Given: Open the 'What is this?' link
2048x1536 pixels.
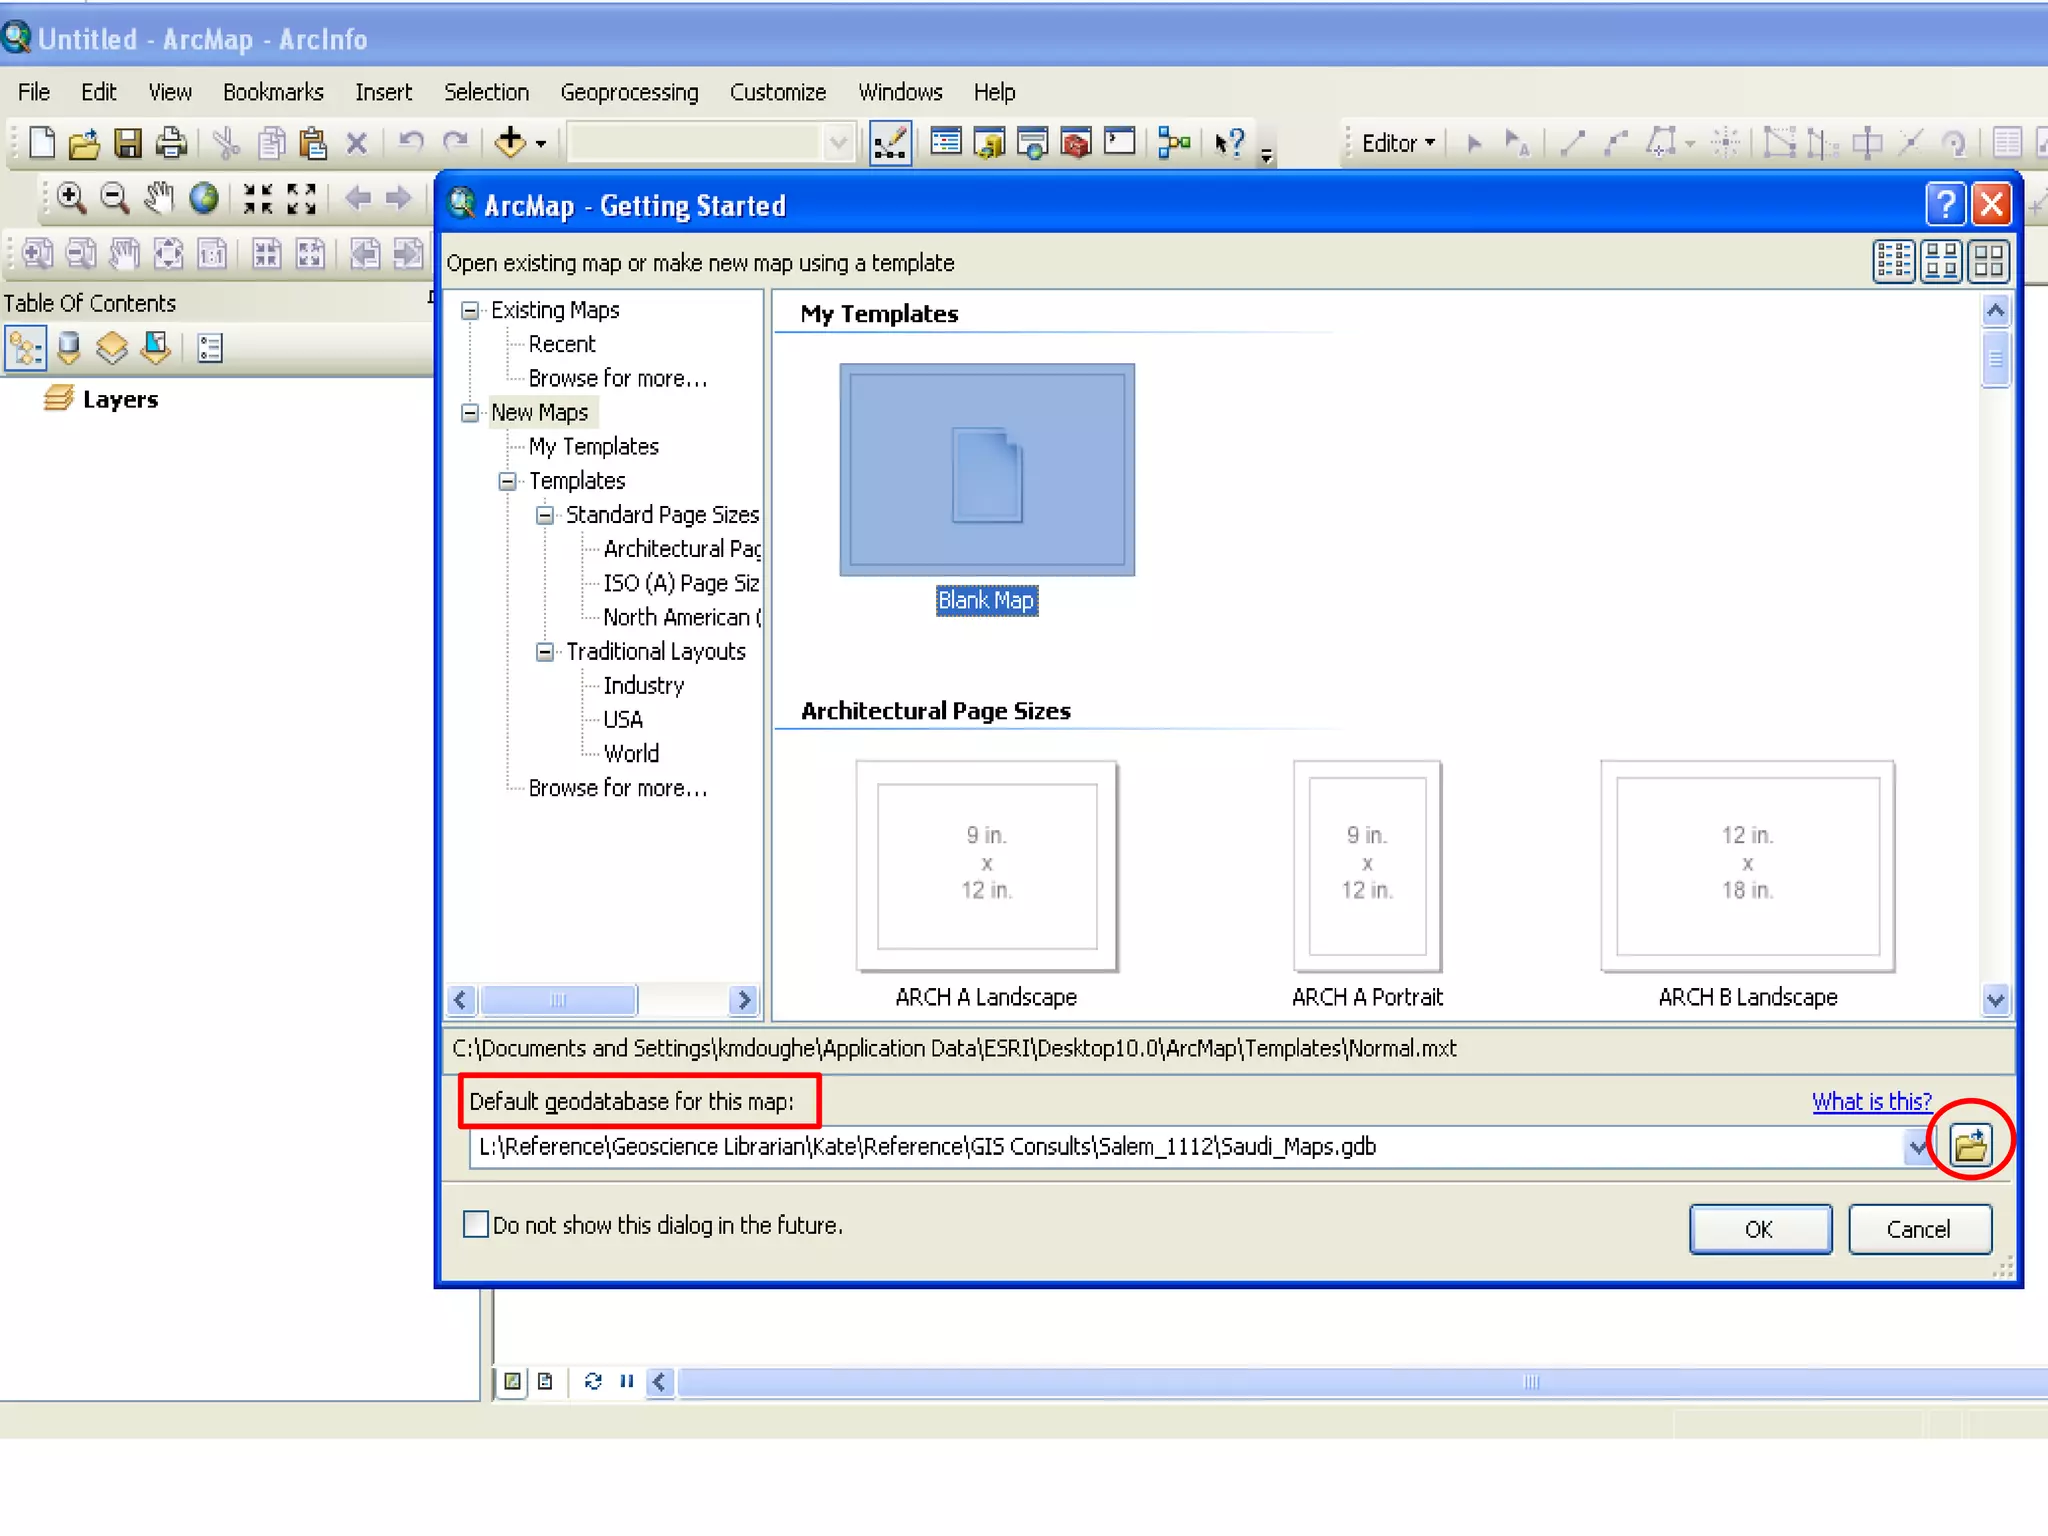Looking at the screenshot, I should click(x=1871, y=1101).
